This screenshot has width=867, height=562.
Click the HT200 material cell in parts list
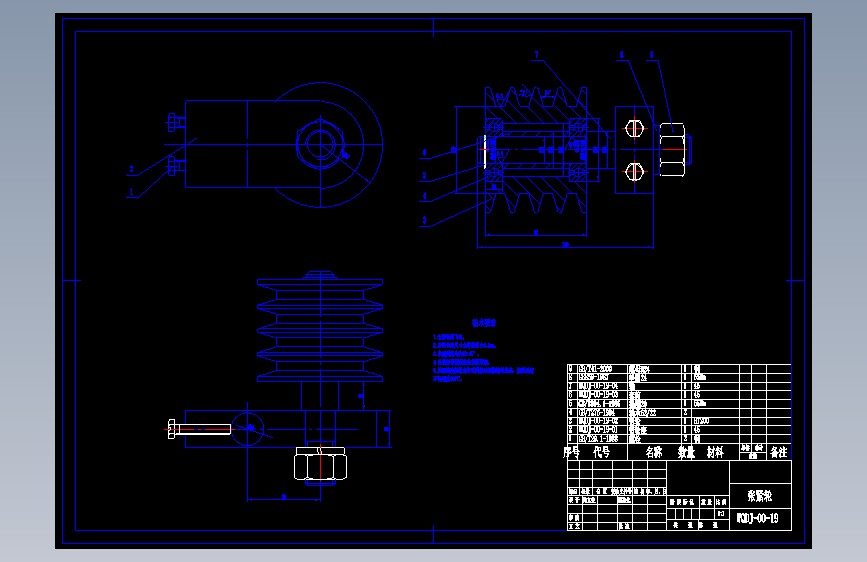coord(701,422)
